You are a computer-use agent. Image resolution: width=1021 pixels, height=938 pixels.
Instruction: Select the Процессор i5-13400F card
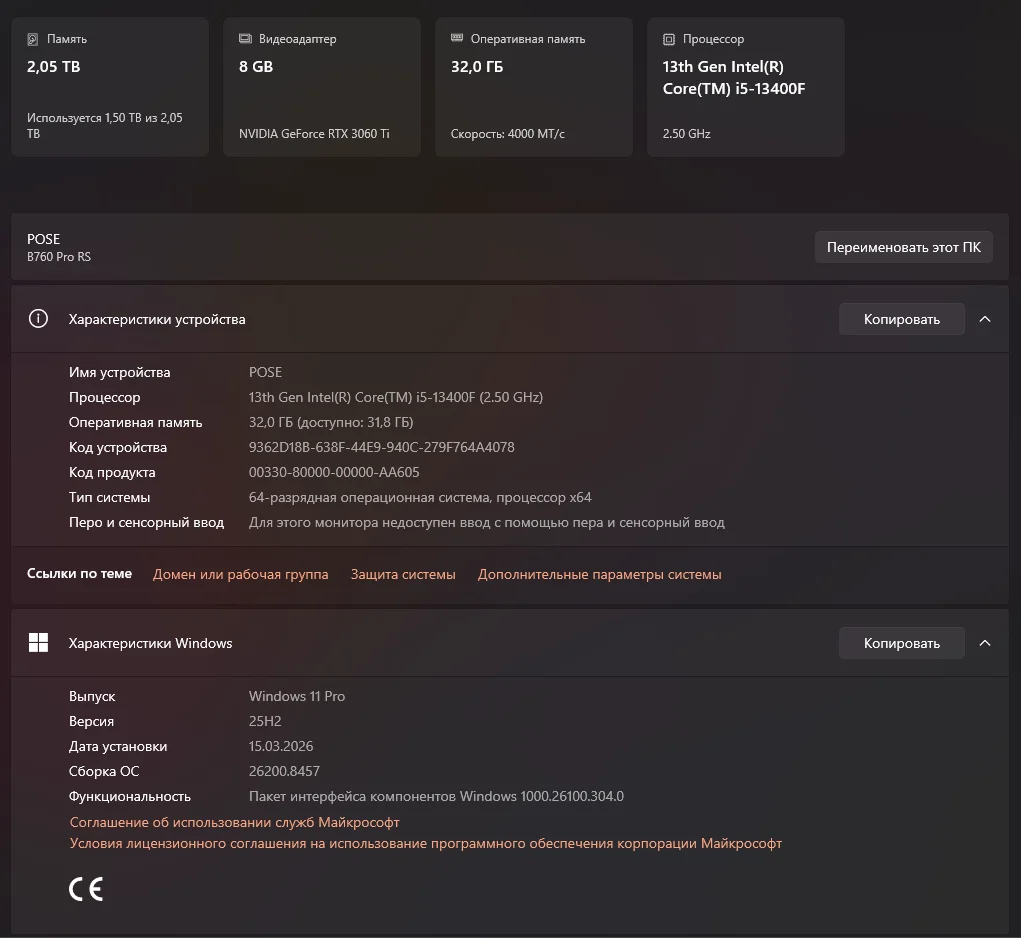pos(746,87)
